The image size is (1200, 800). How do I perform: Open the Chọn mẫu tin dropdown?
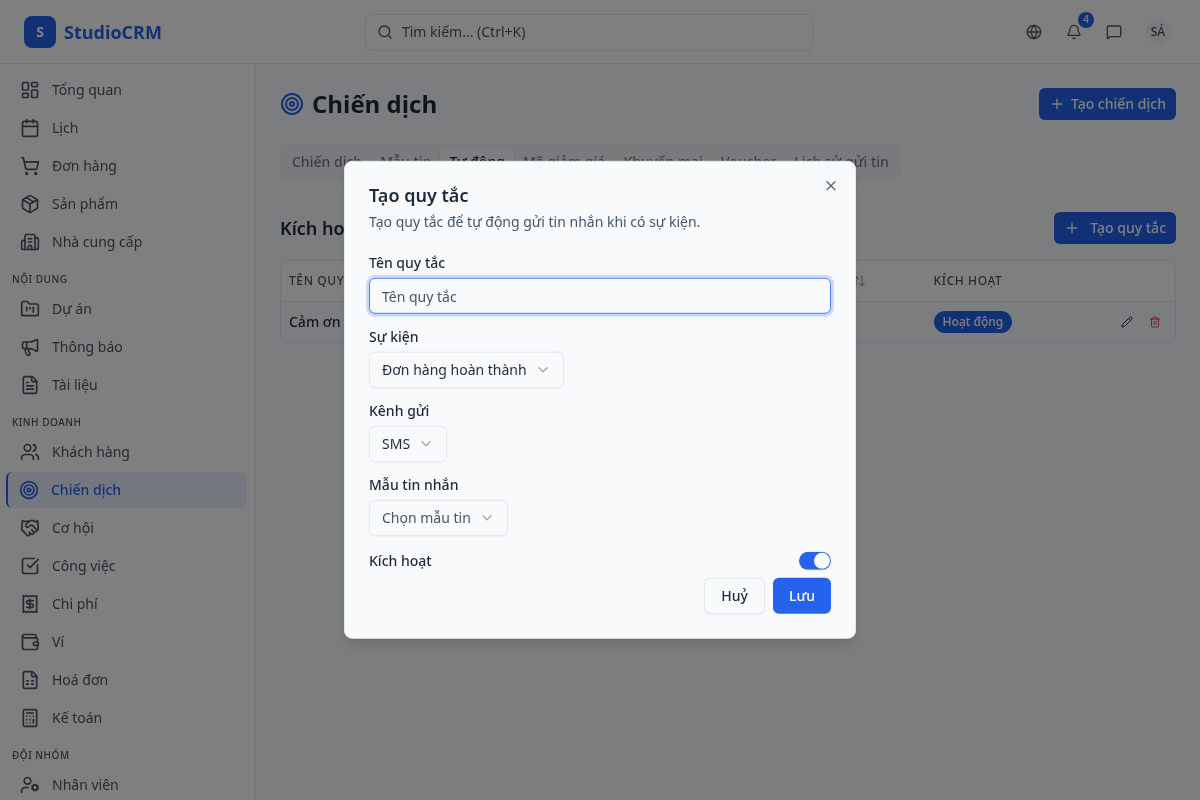tap(438, 518)
